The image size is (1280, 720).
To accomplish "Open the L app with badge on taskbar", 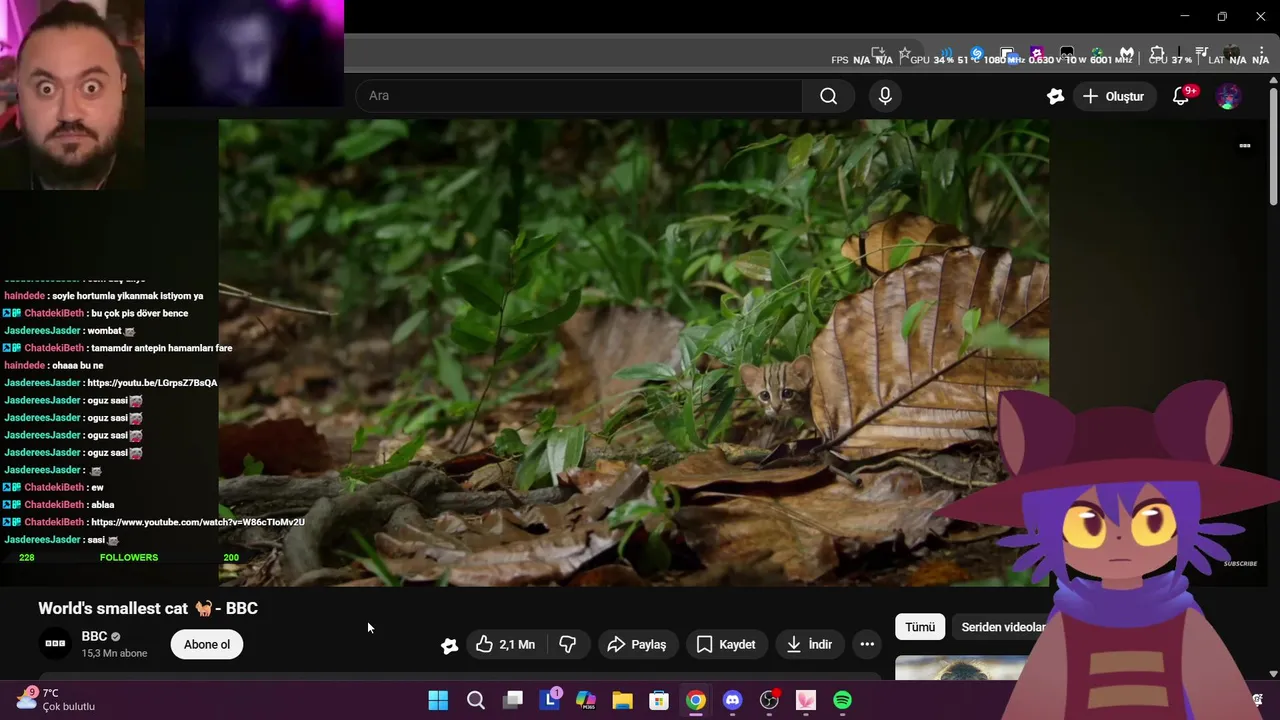I will click(x=550, y=700).
